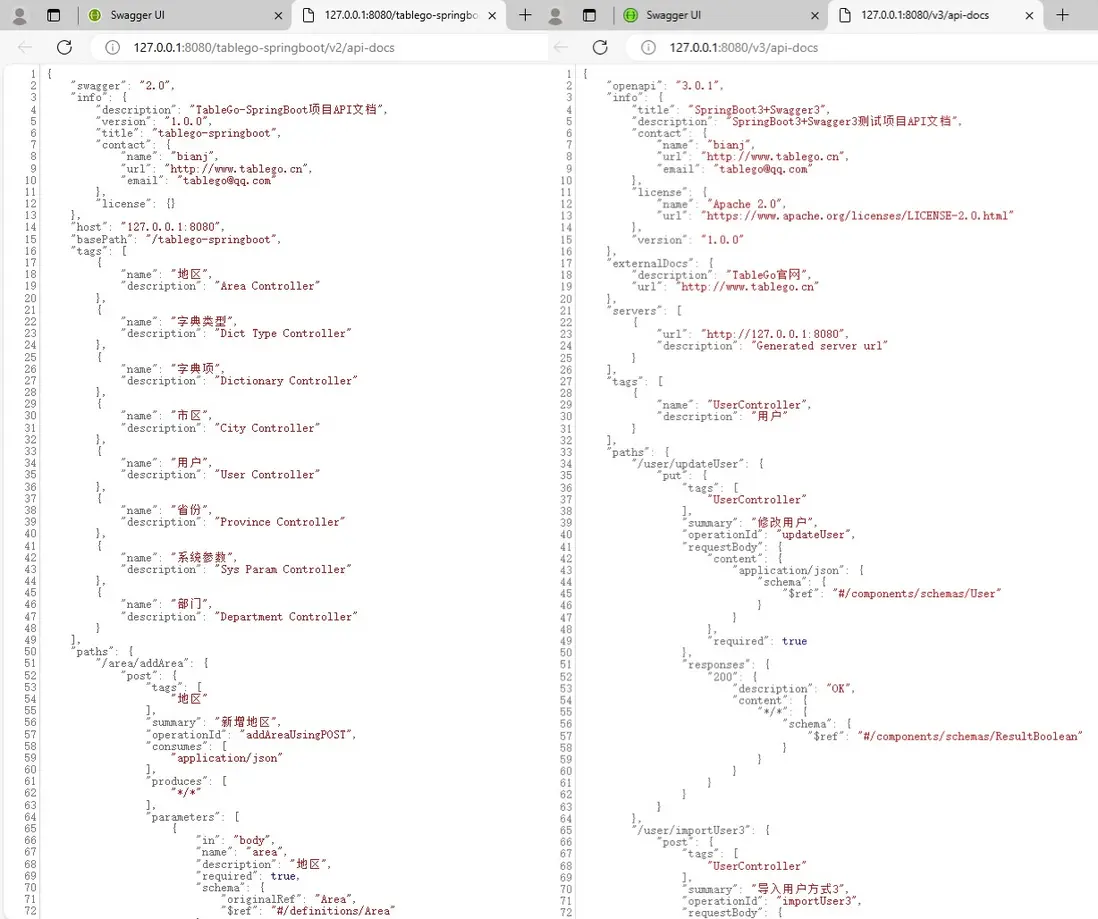Click "#/components/schemas/User" reference
This screenshot has height=919, width=1098.
coord(917,593)
